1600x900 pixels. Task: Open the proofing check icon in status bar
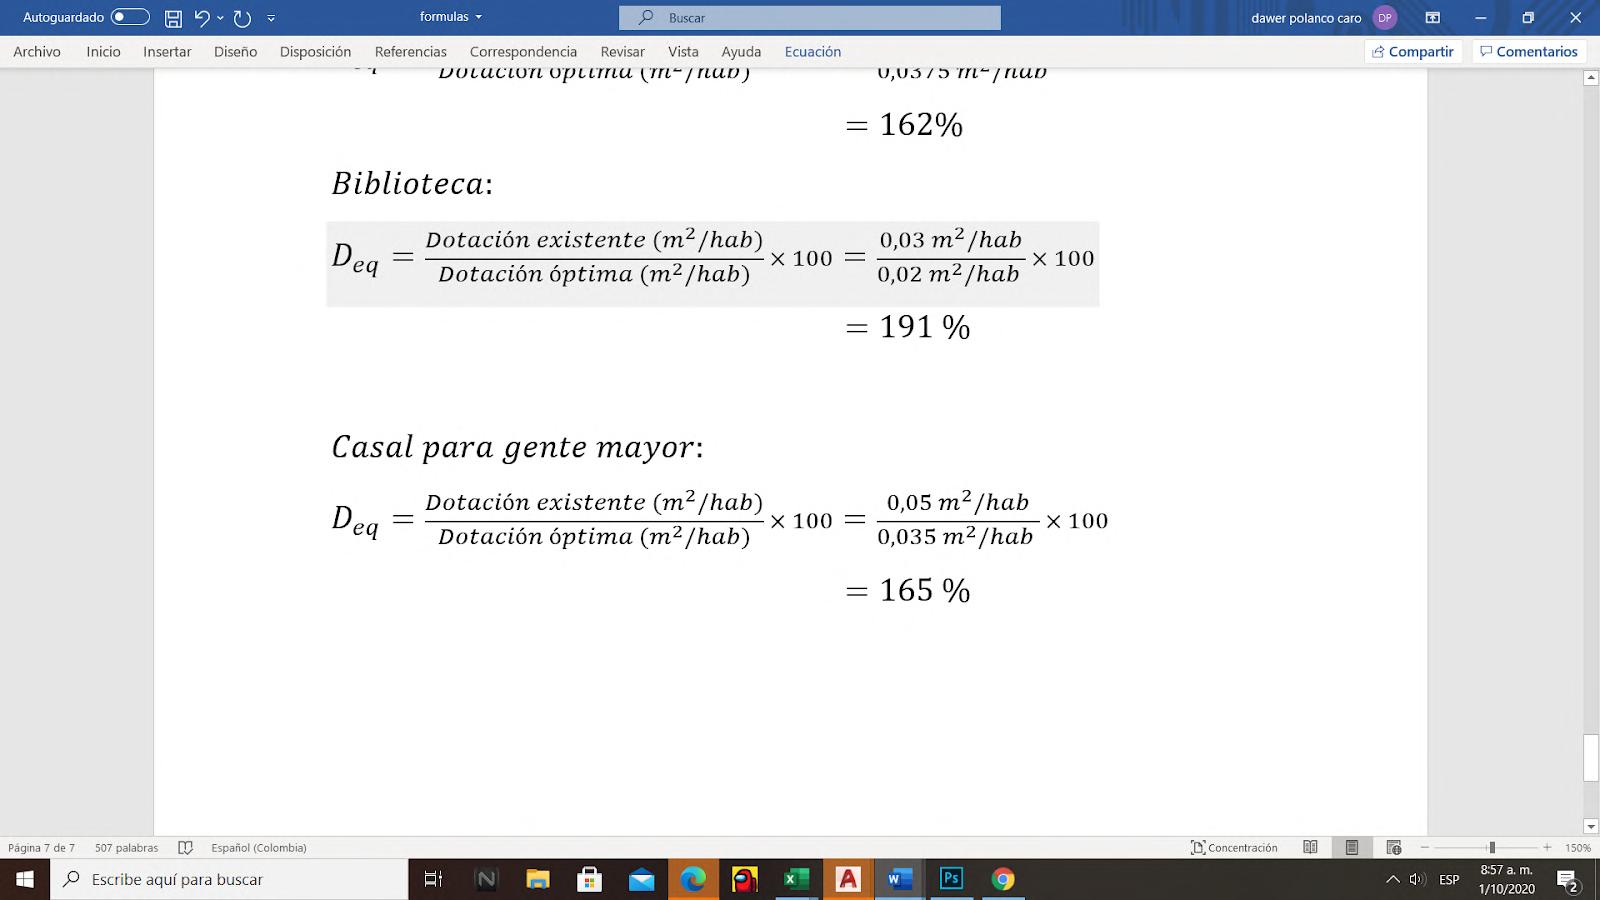(185, 848)
